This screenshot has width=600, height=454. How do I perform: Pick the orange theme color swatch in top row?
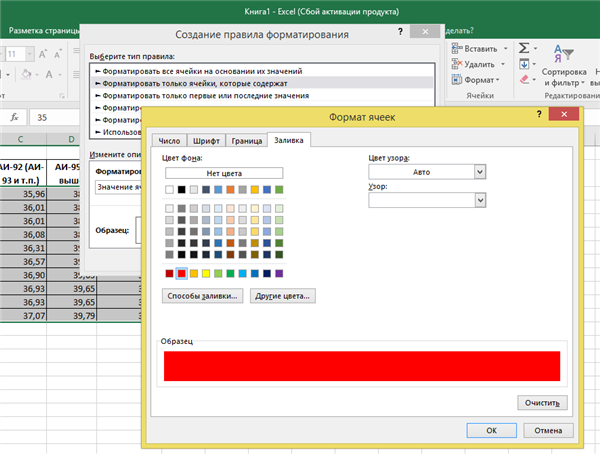pos(230,189)
